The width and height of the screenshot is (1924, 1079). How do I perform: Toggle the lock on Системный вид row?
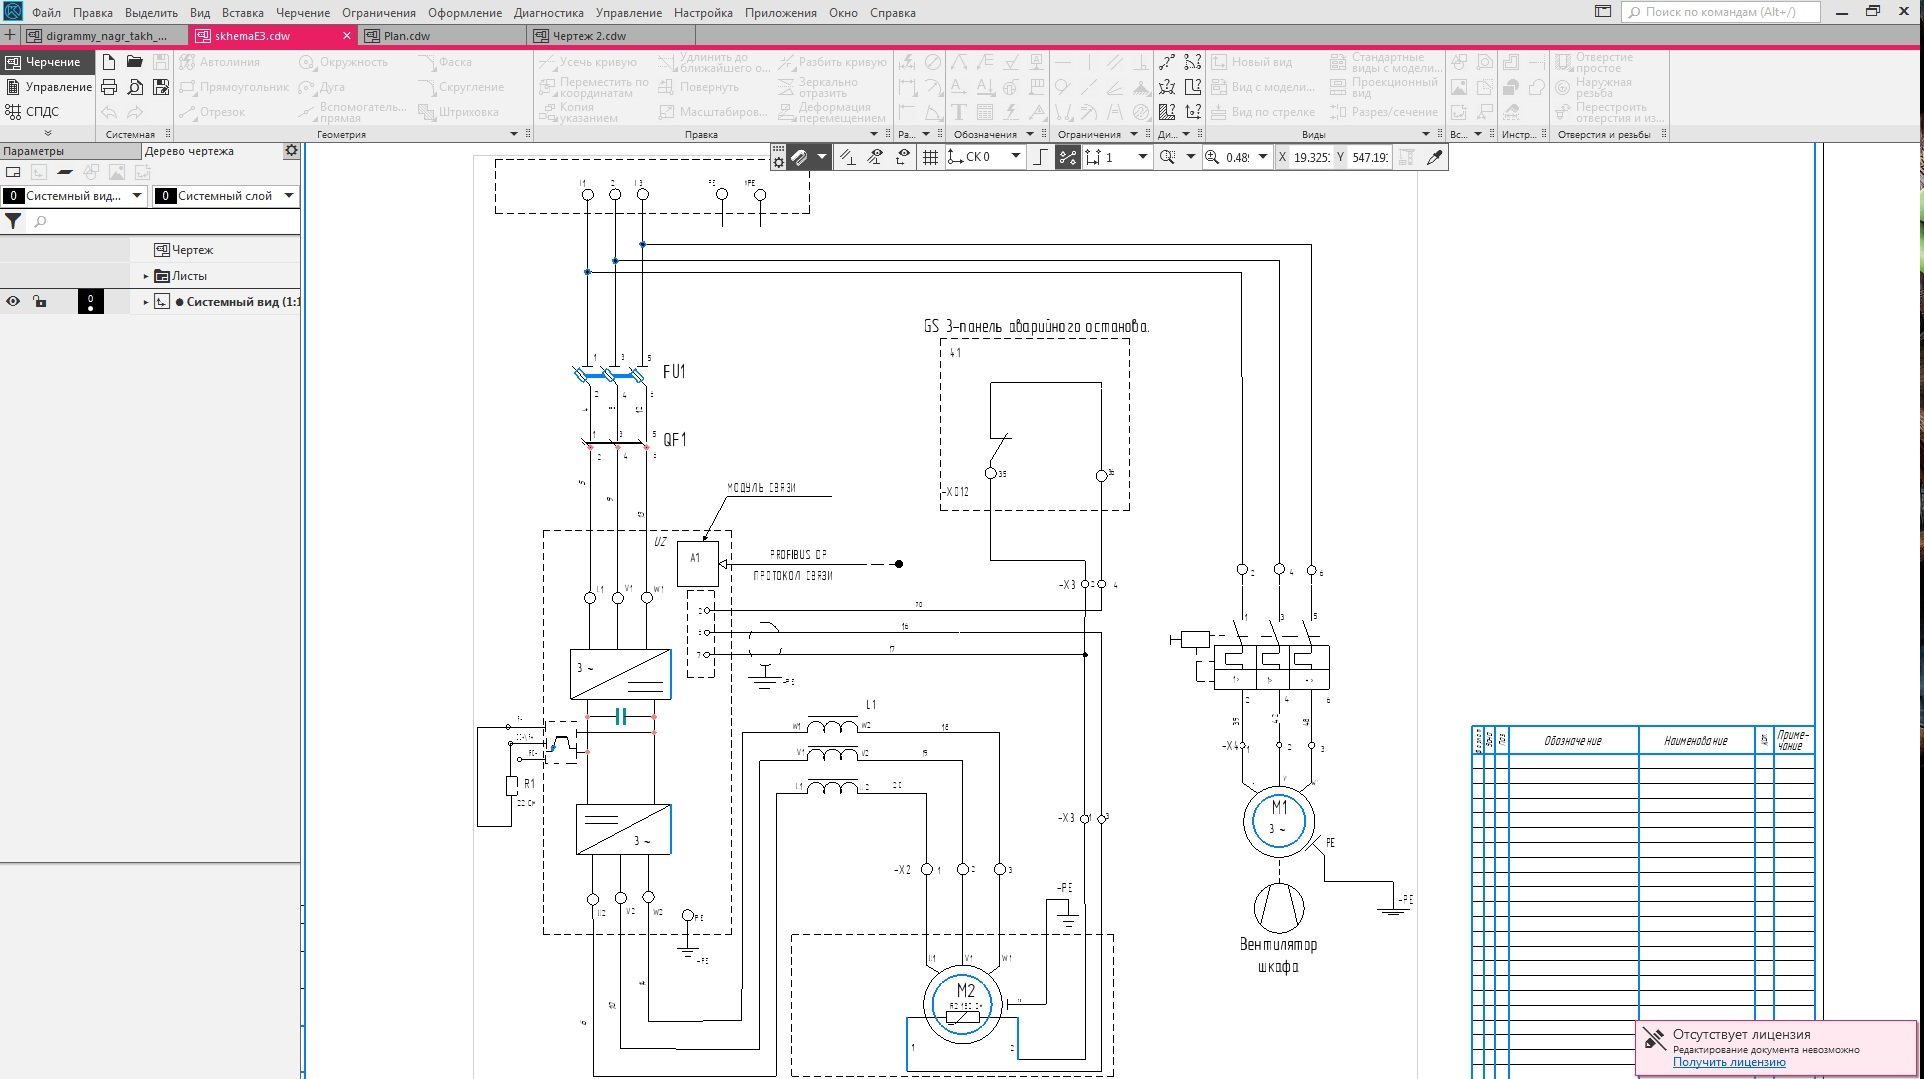pyautogui.click(x=39, y=301)
